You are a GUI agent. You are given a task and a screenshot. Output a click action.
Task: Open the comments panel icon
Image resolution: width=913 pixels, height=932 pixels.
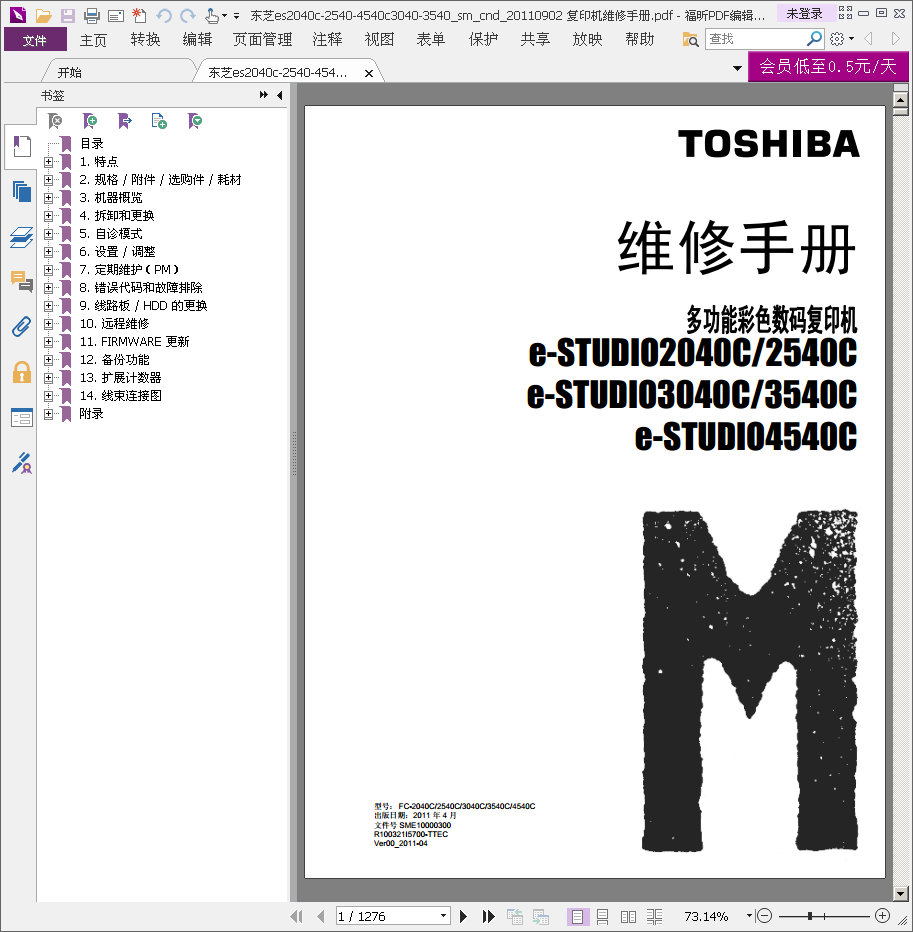(x=22, y=281)
